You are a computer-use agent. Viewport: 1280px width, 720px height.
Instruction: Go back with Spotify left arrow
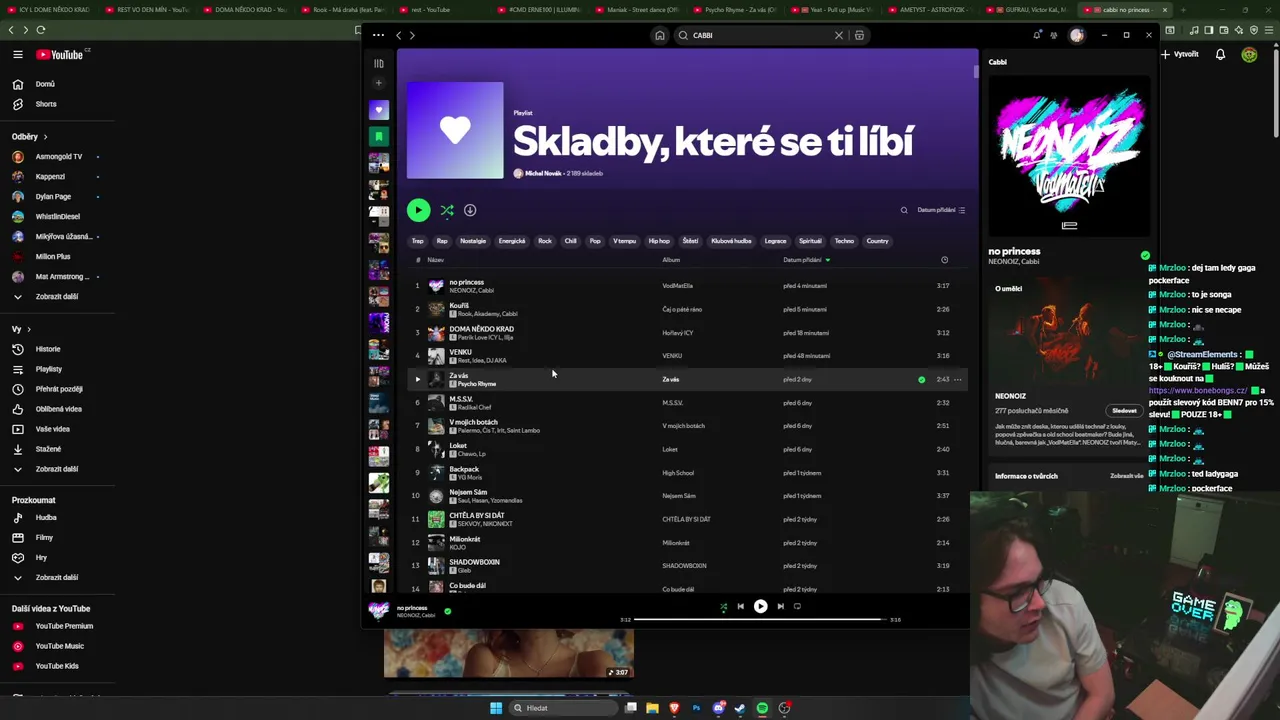(x=398, y=35)
